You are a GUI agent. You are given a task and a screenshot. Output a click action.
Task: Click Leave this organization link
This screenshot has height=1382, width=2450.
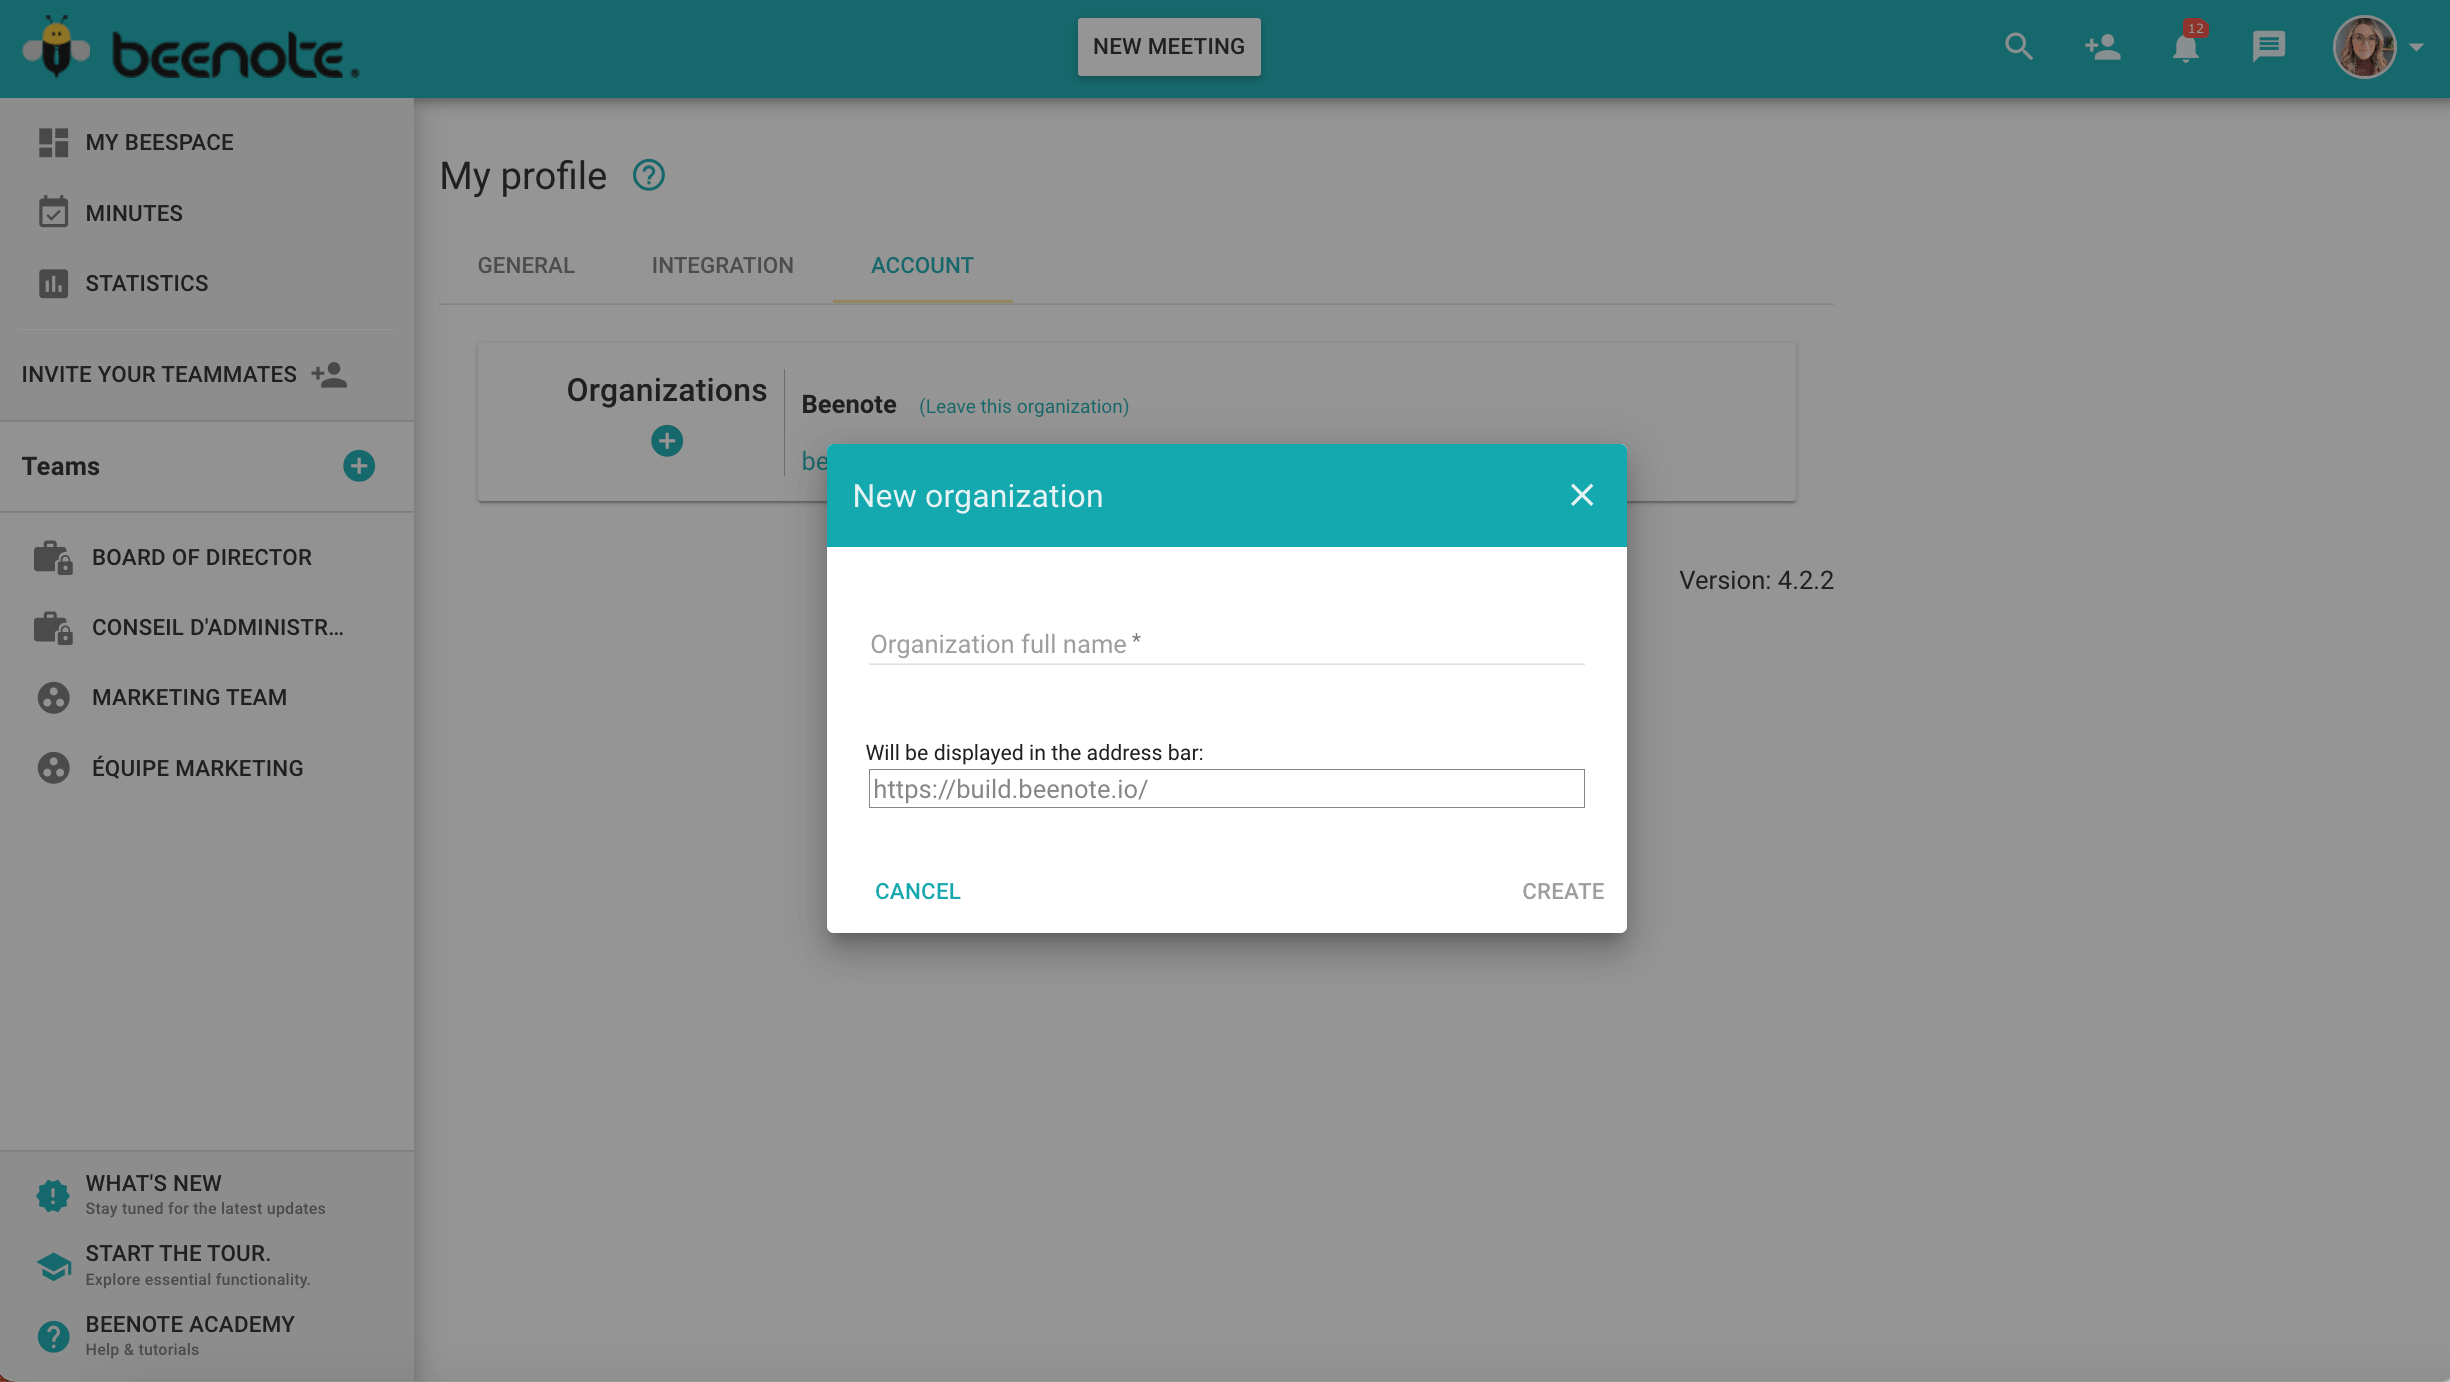tap(1024, 406)
